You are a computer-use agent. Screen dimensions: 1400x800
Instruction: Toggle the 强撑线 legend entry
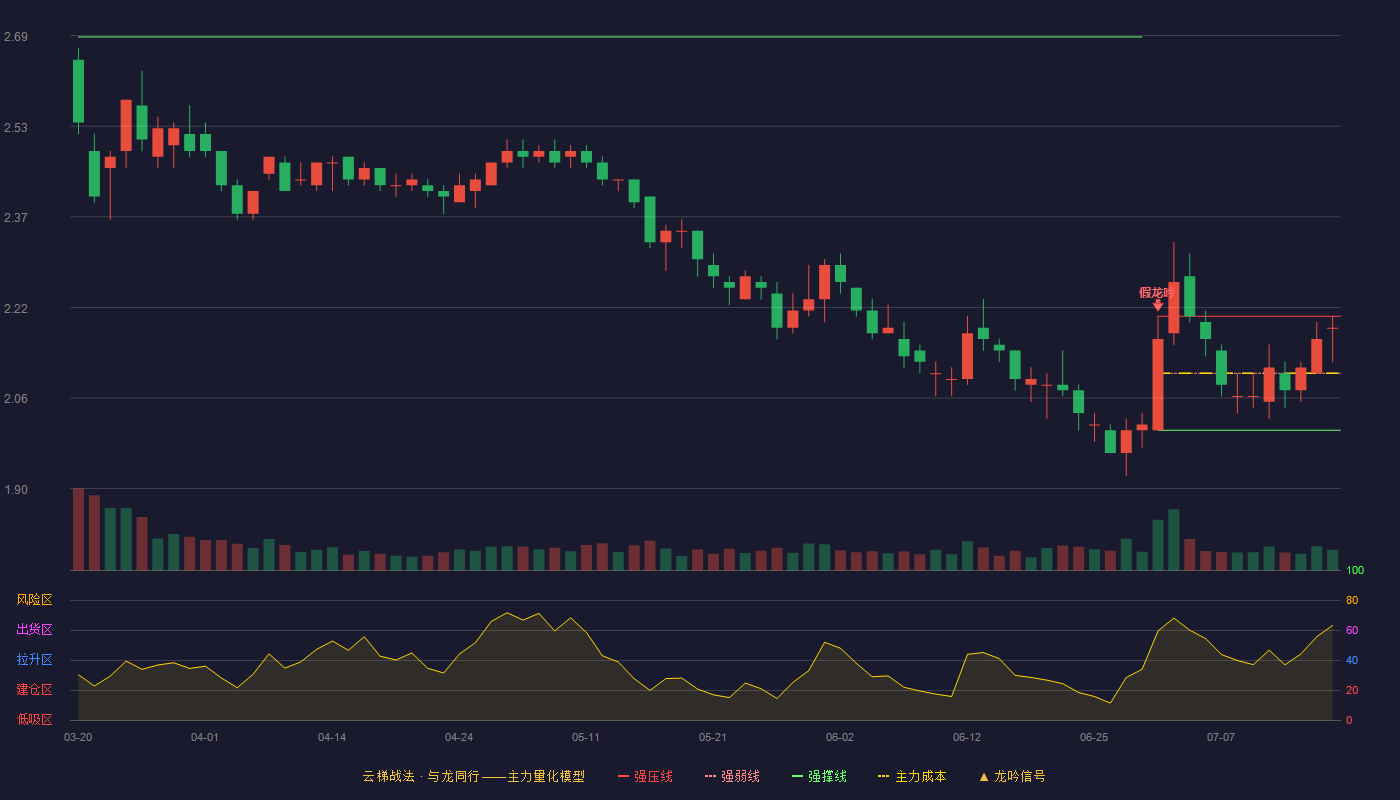point(819,776)
